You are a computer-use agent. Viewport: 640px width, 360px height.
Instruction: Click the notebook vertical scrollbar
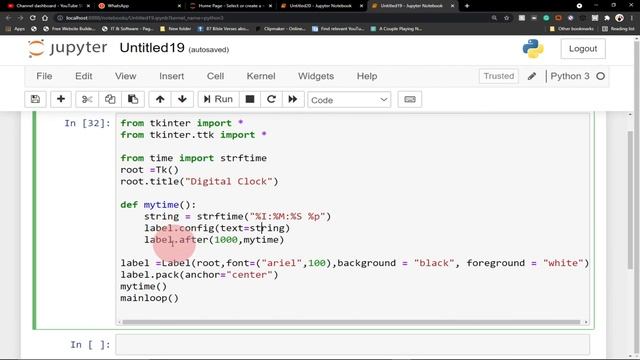point(631,200)
